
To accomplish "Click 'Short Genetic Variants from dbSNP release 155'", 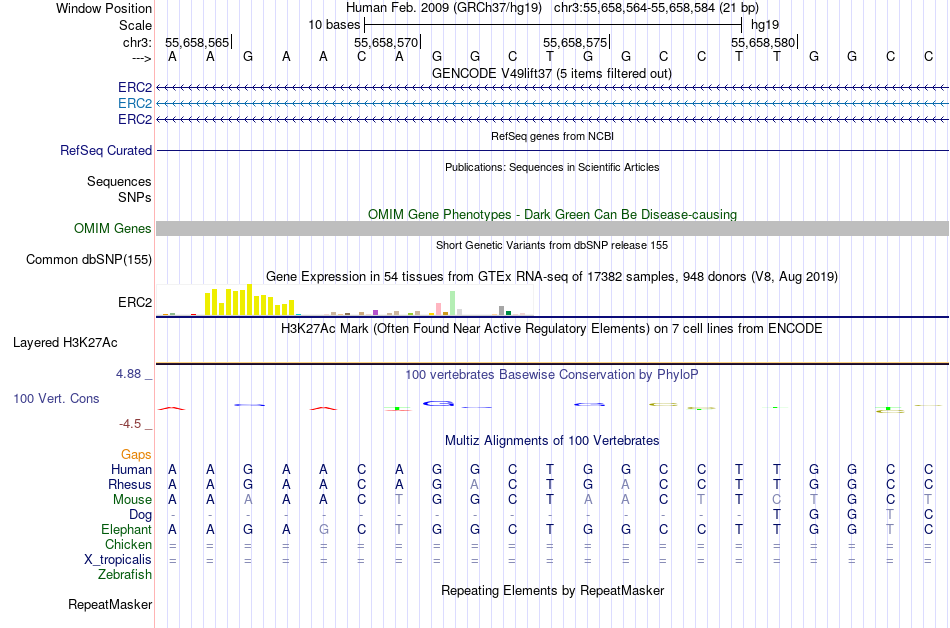I will tap(552, 245).
